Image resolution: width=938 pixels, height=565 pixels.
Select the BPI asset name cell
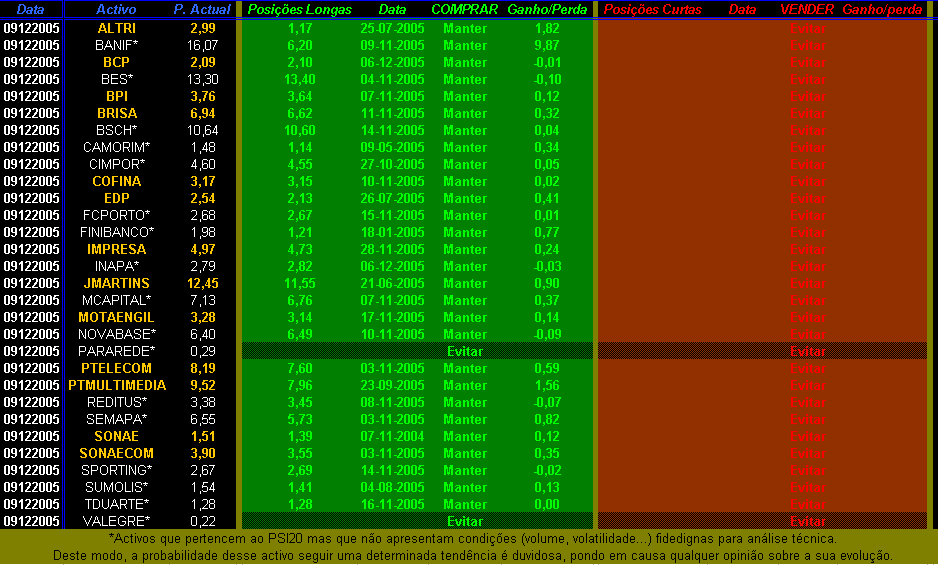point(117,96)
